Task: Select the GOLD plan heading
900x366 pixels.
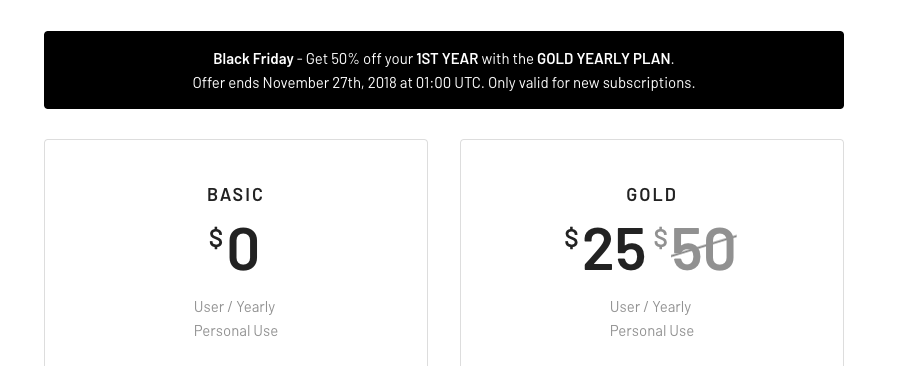Action: 651,195
